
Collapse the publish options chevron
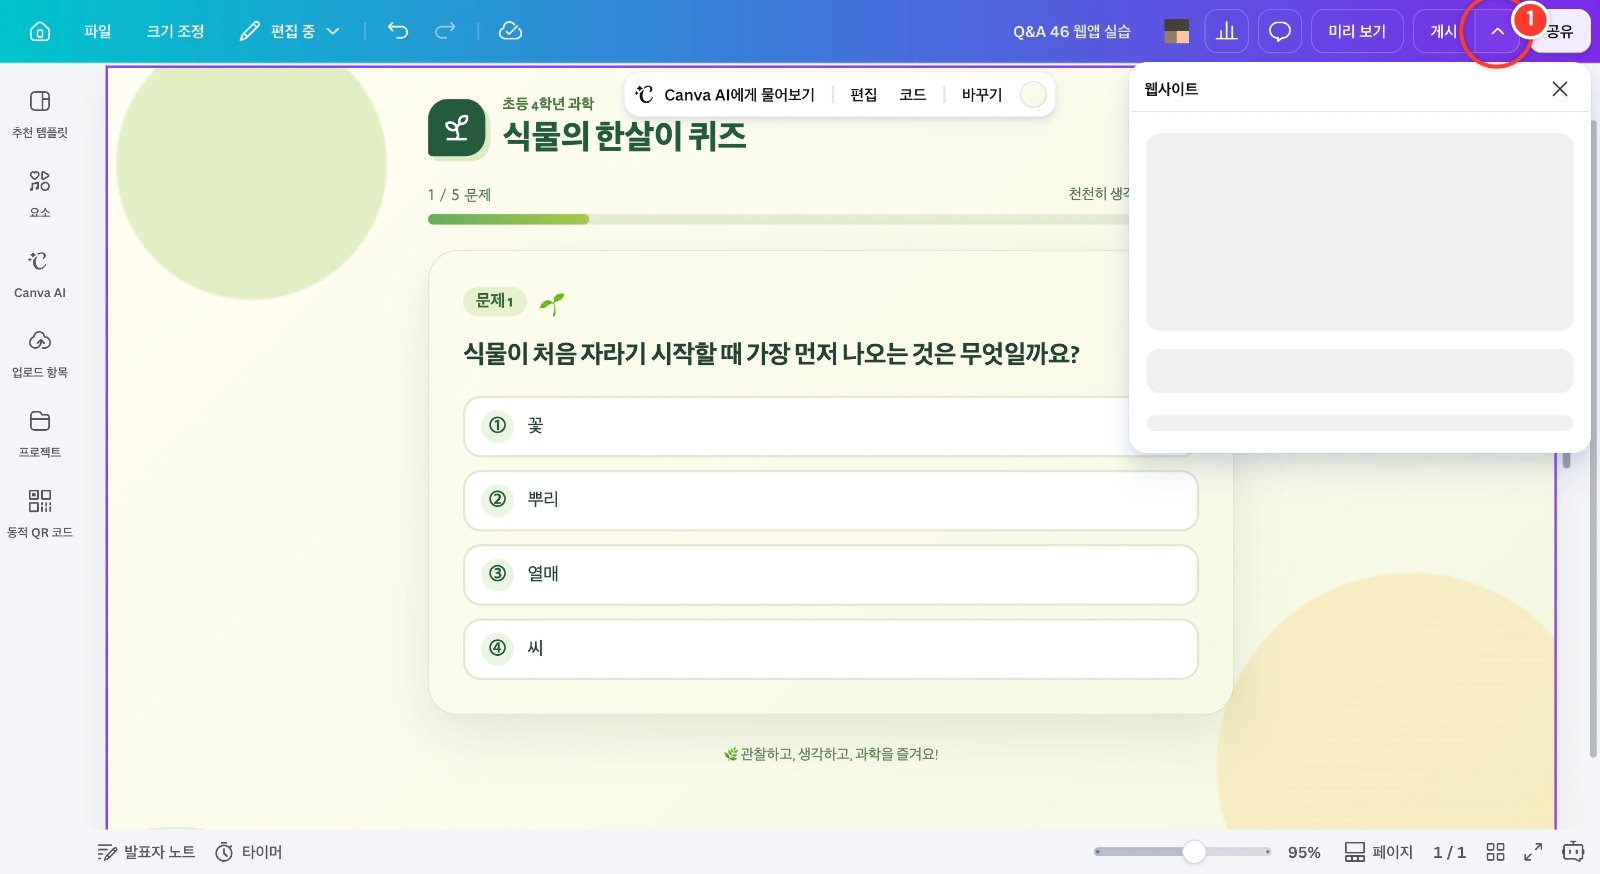click(x=1497, y=31)
